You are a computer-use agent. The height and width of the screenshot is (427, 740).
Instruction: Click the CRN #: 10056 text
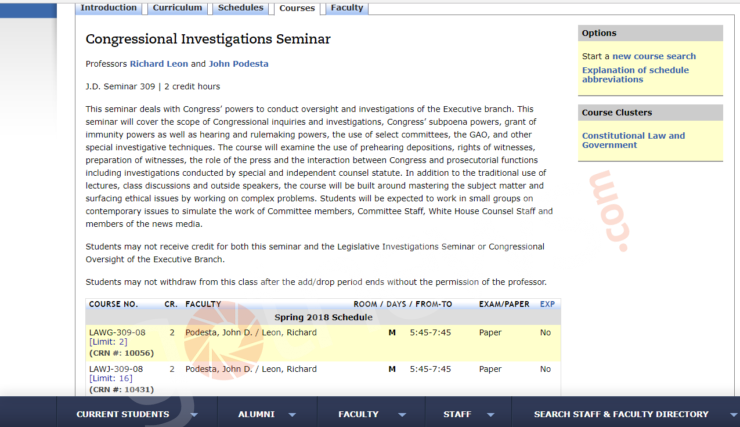click(x=121, y=353)
